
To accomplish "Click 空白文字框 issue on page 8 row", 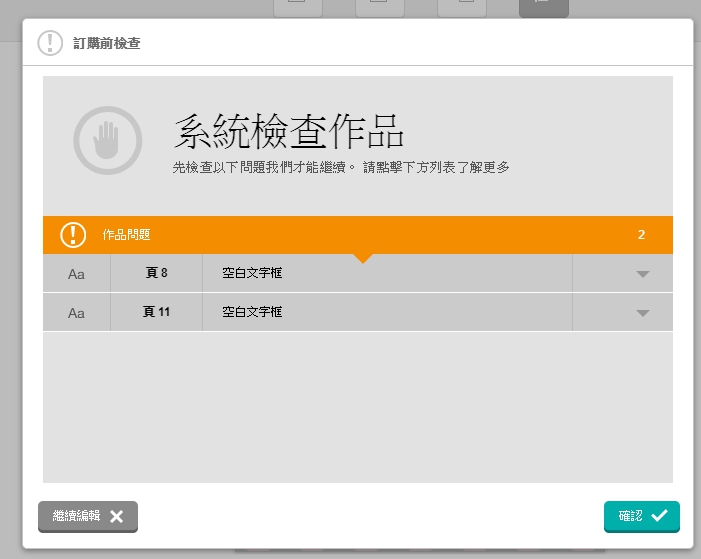I will point(252,273).
